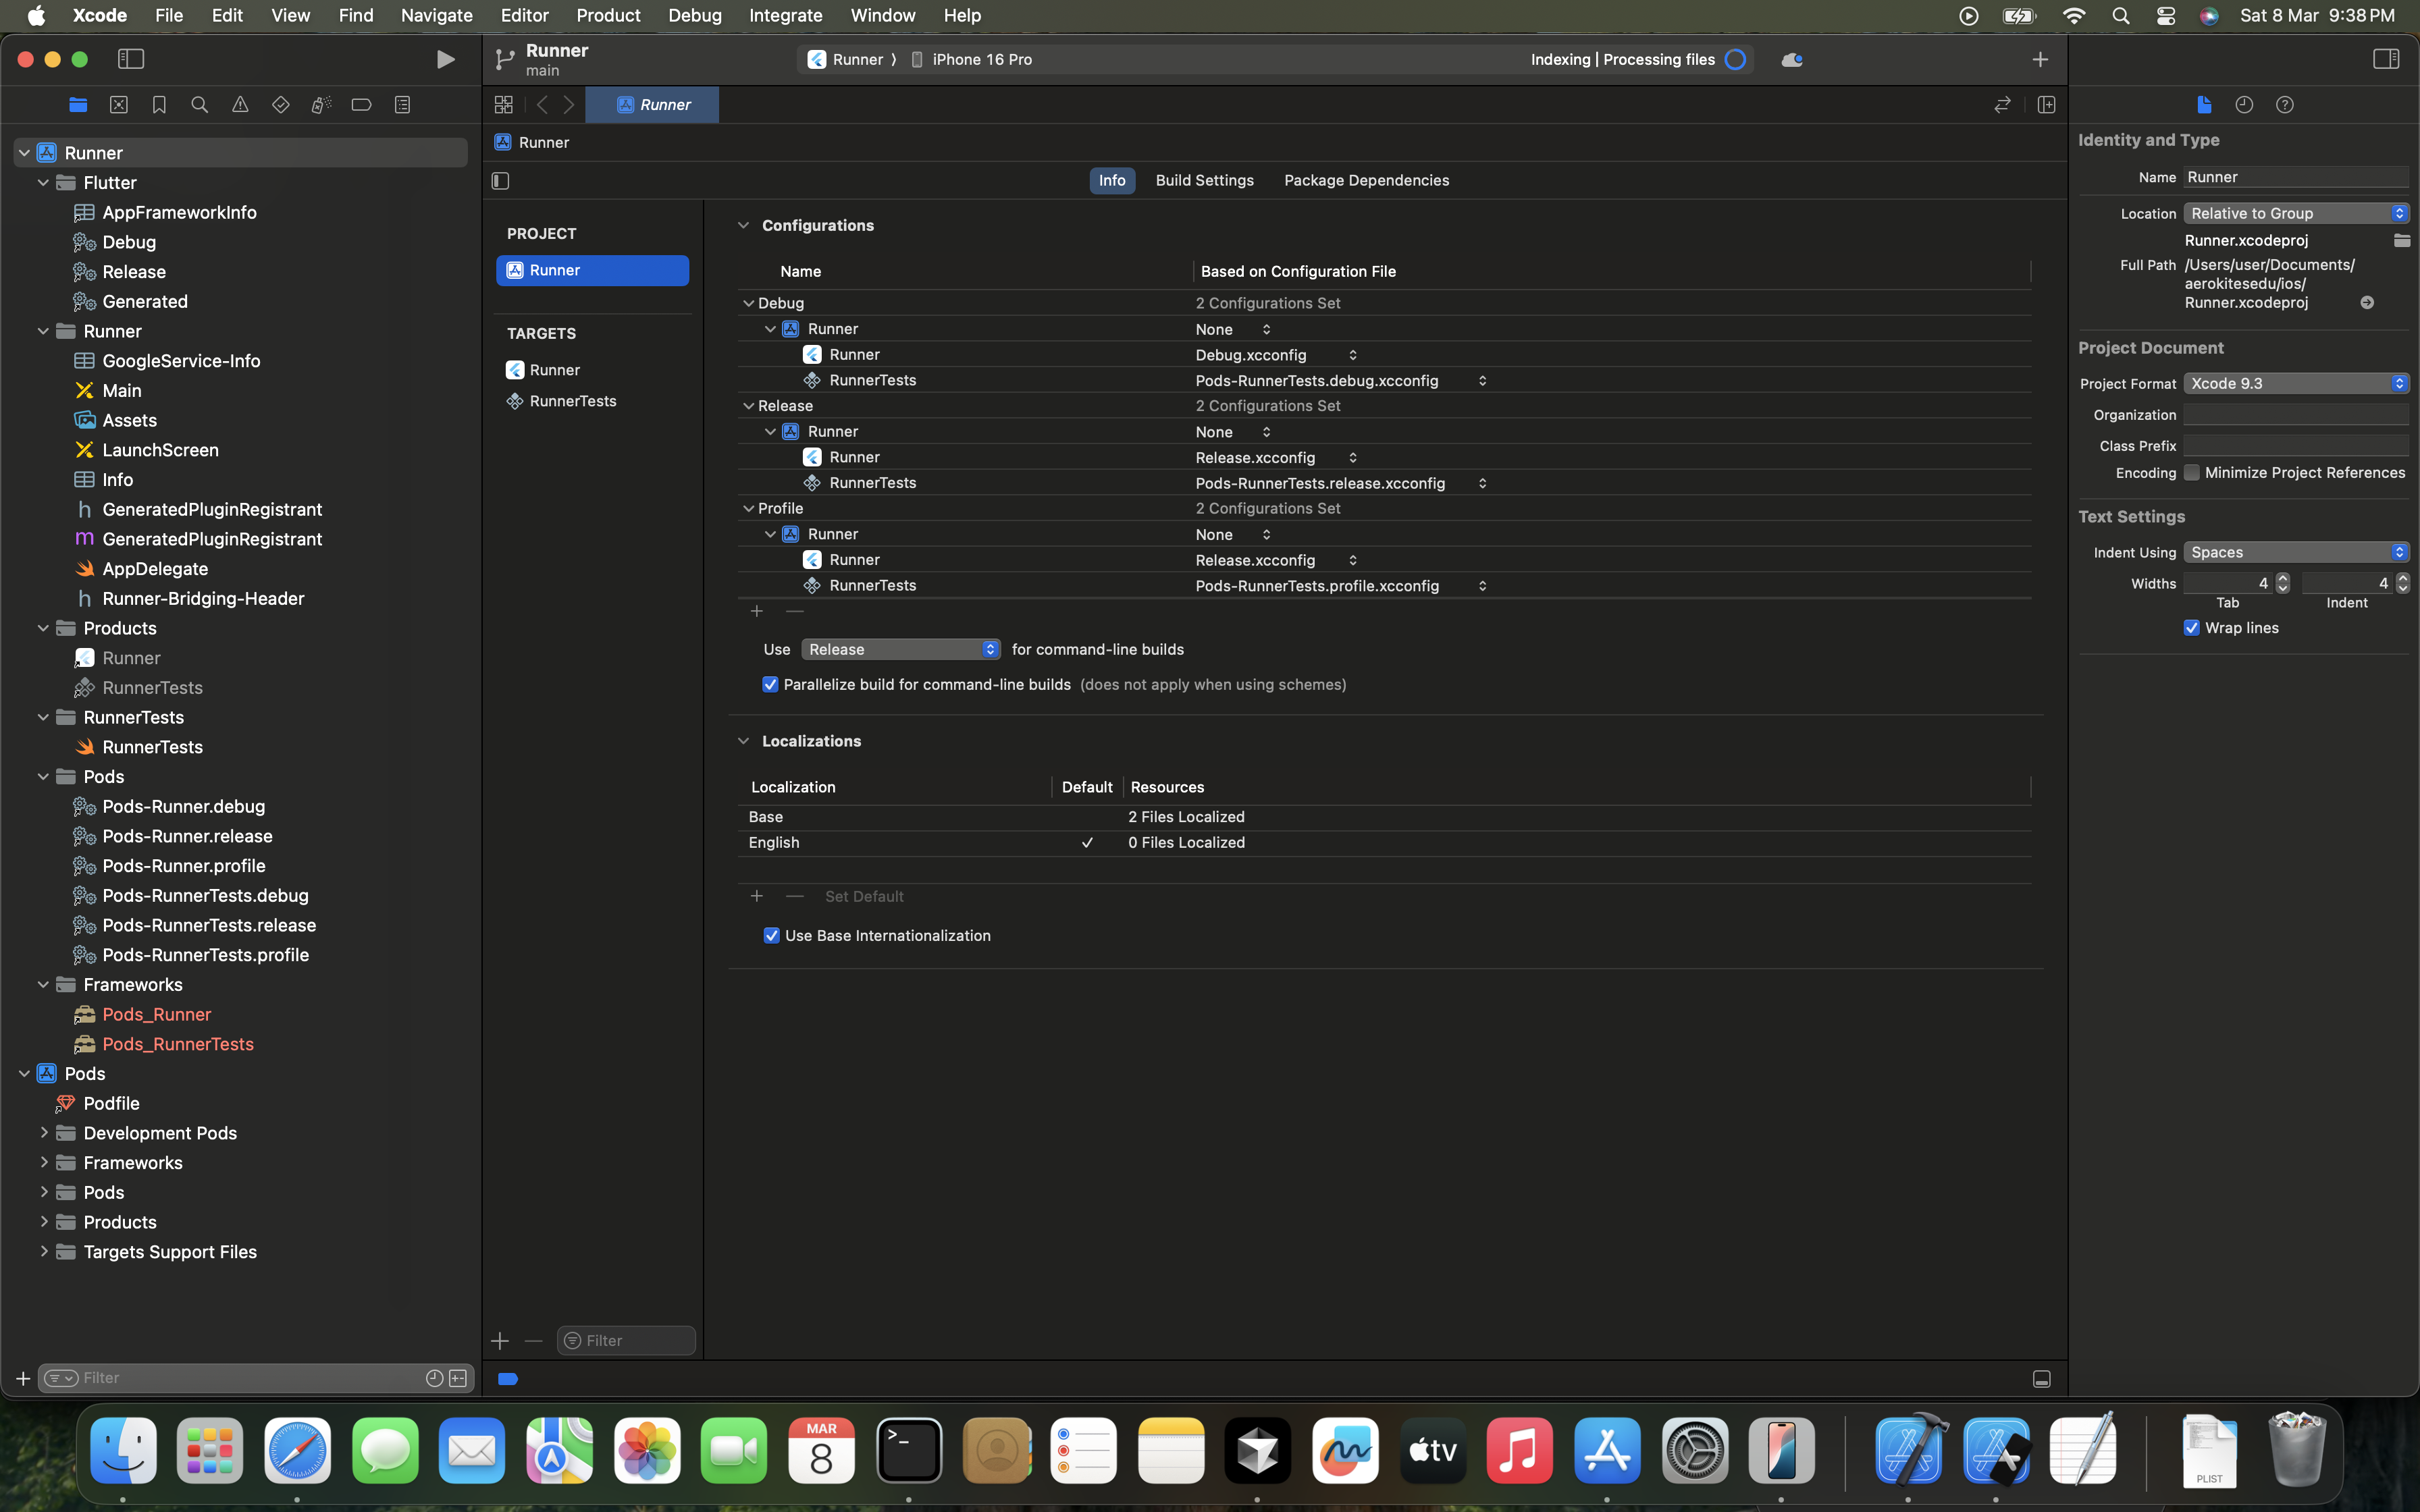
Task: Show the History inspector
Action: click(x=2244, y=105)
